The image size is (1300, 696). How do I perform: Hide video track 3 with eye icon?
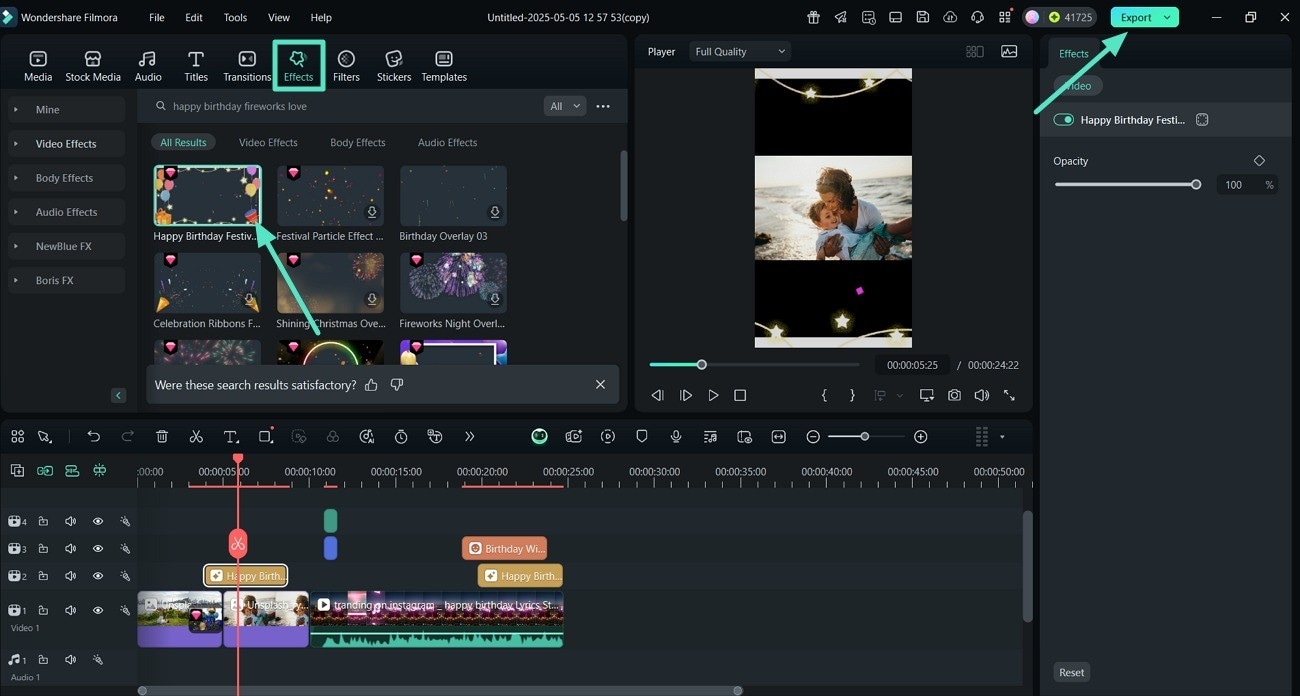click(98, 548)
